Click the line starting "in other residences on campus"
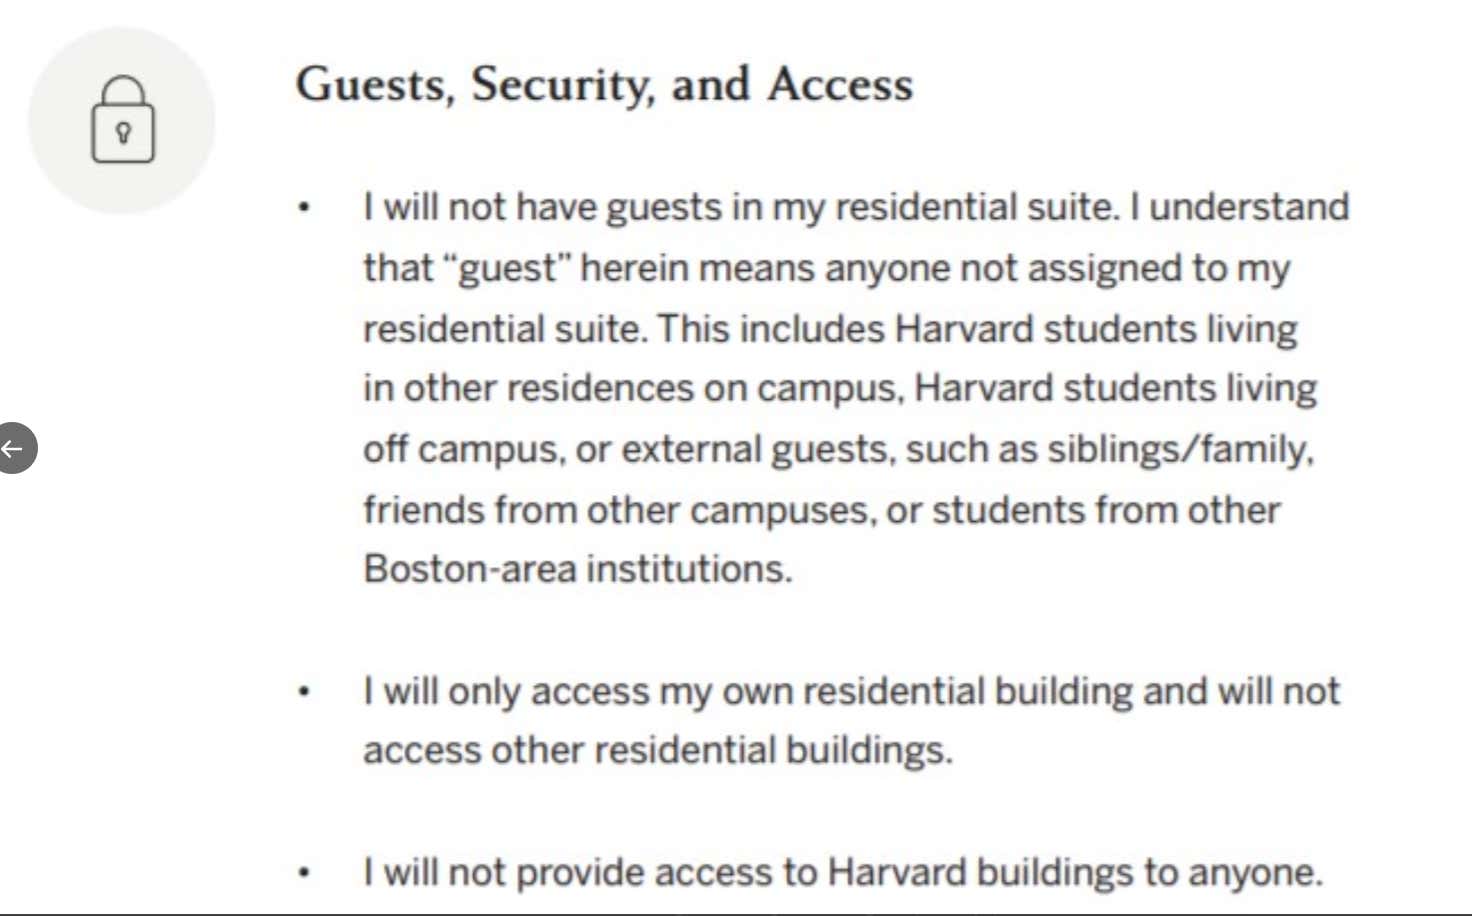Image resolution: width=1472 pixels, height=916 pixels. pos(840,389)
